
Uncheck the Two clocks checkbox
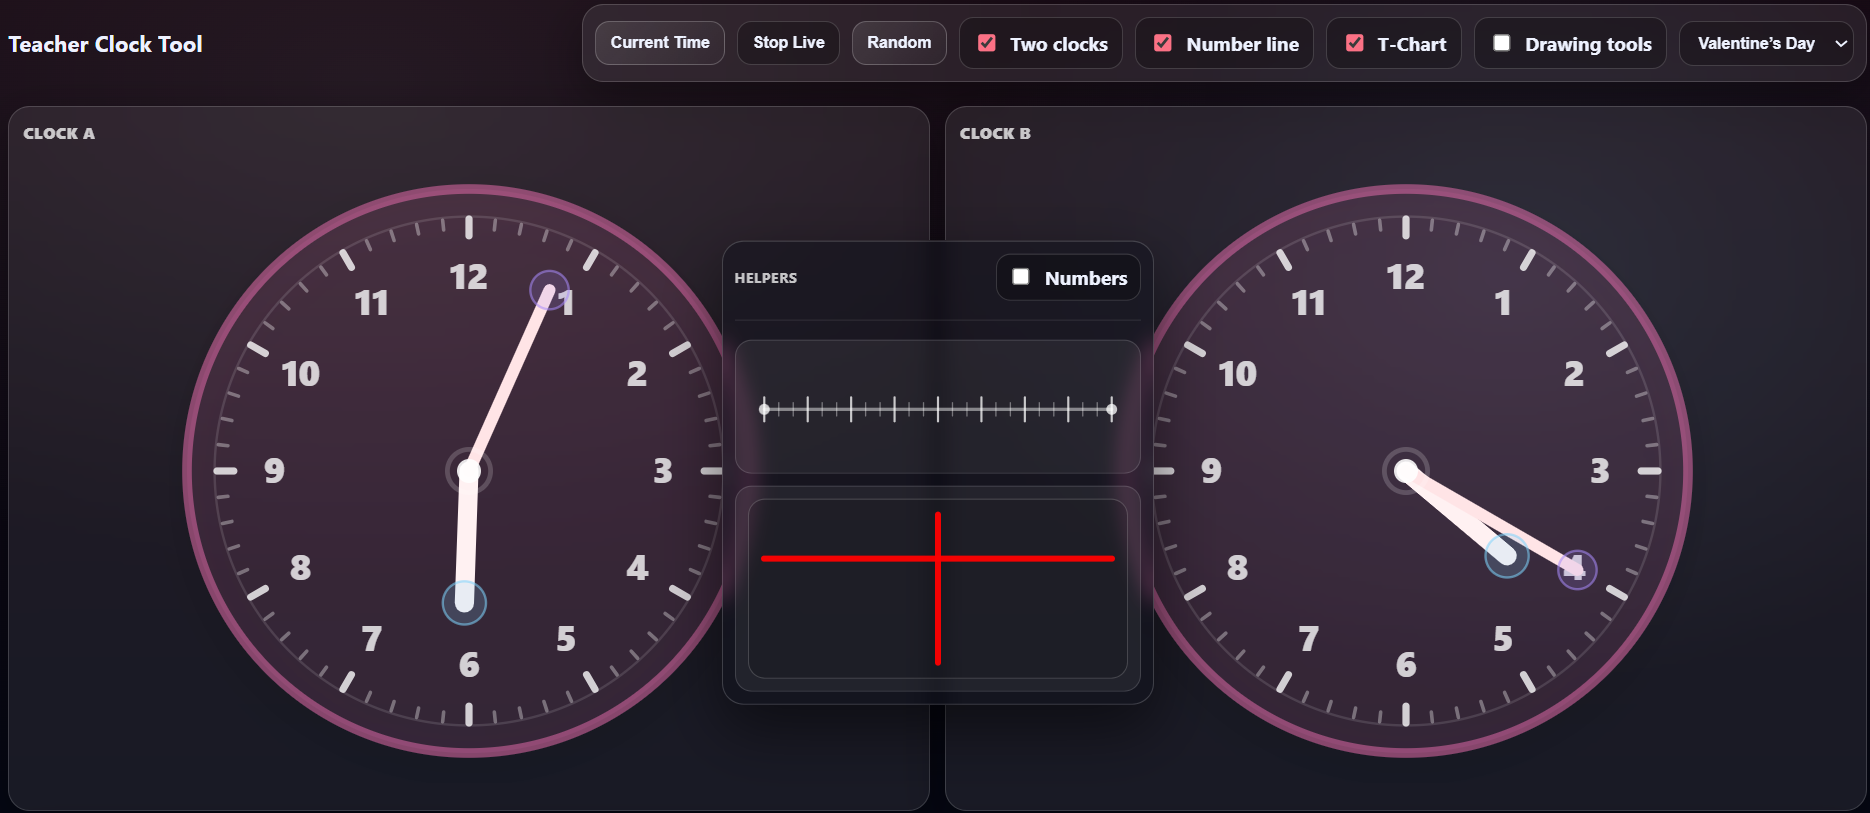pyautogui.click(x=987, y=43)
